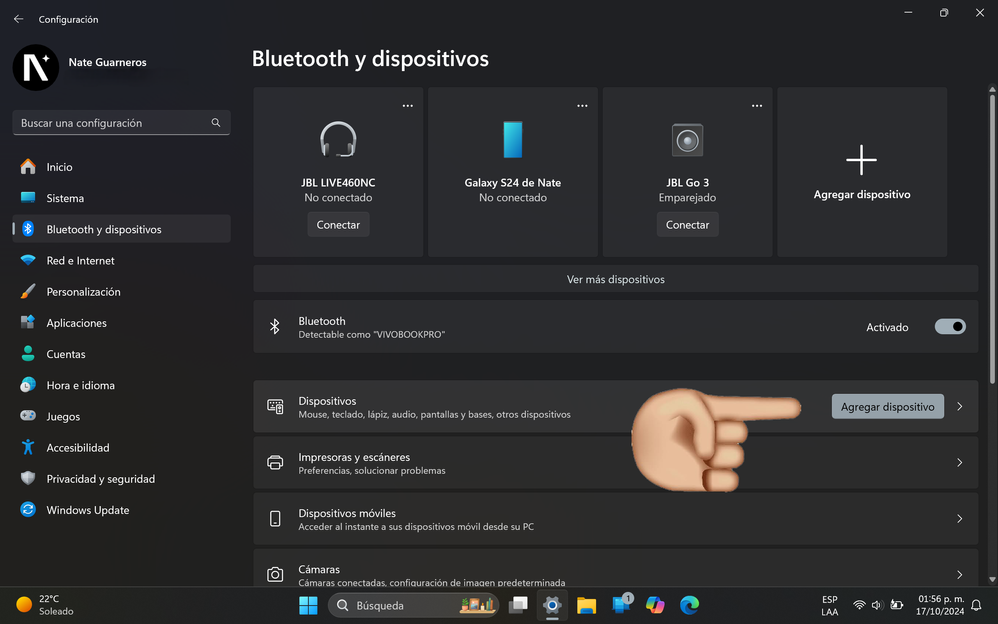Viewport: 998px width, 624px height.
Task: Click the Dispositivos móviles row title
Action: pyautogui.click(x=347, y=513)
